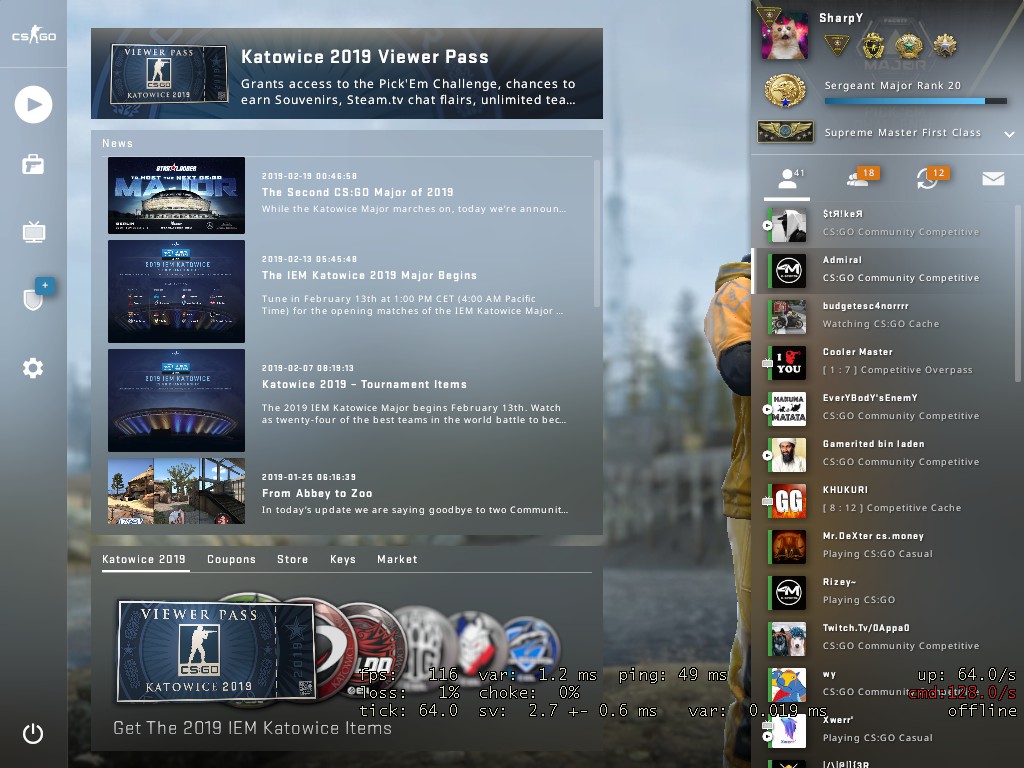Click the Viewer Pass ticket image in store
Screen dimensions: 1024x768
click(216, 652)
